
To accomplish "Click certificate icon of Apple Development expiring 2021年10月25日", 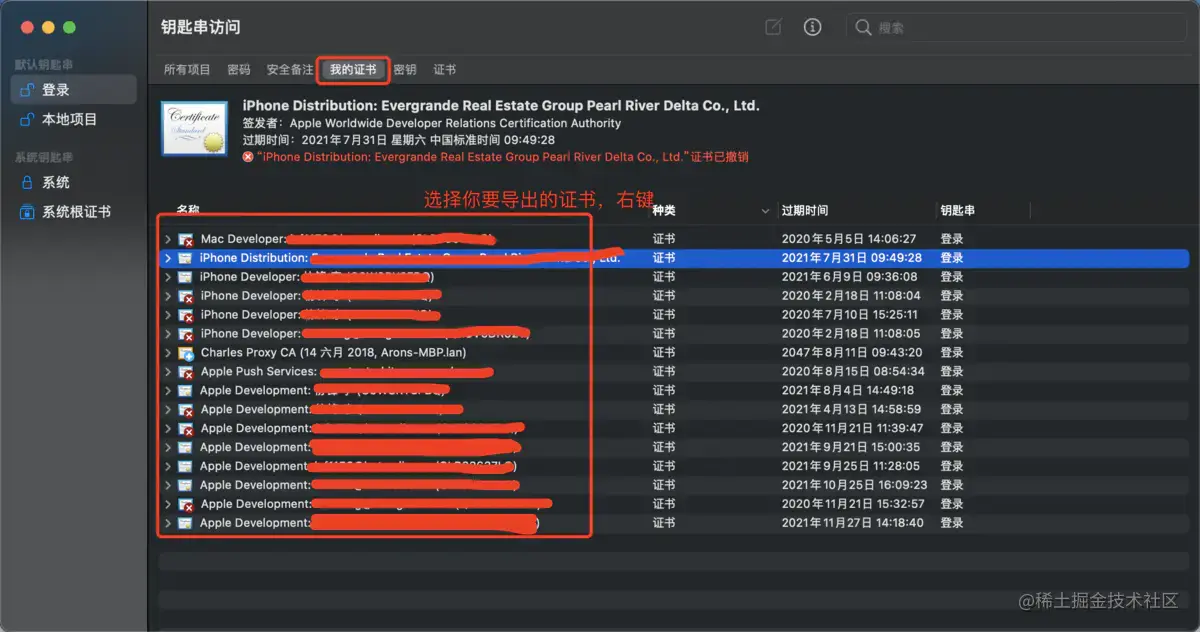I will click(185, 486).
